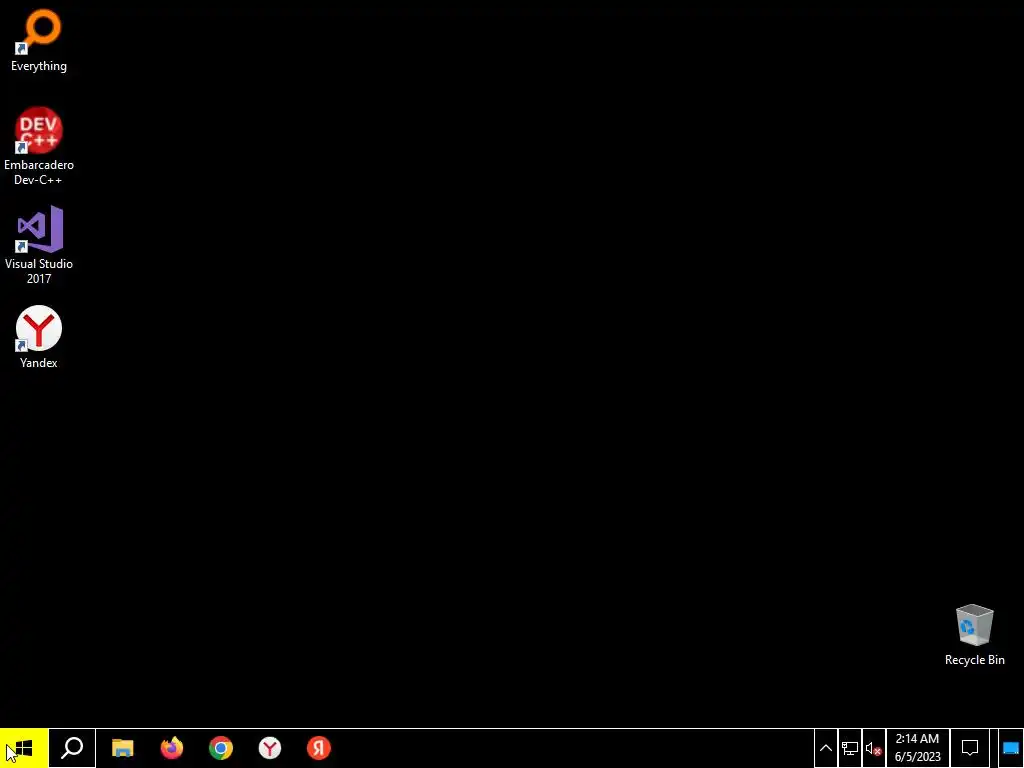The width and height of the screenshot is (1024, 768).
Task: Expand hidden system tray icons
Action: click(x=825, y=748)
